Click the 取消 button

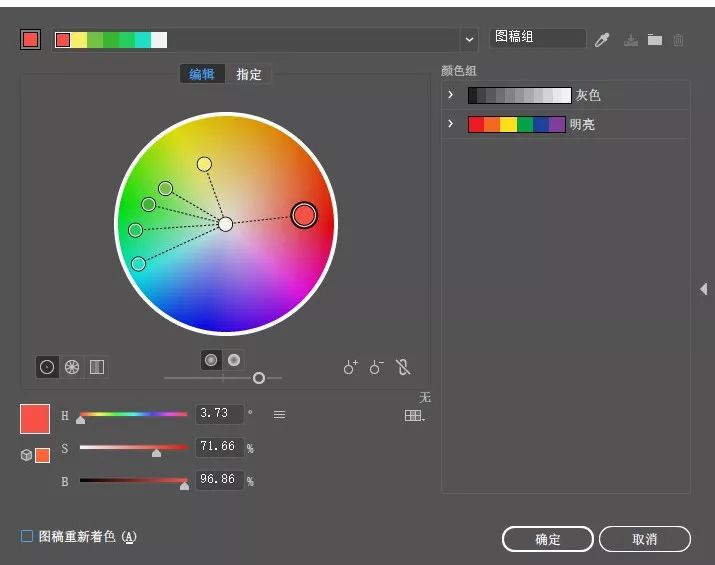645,539
